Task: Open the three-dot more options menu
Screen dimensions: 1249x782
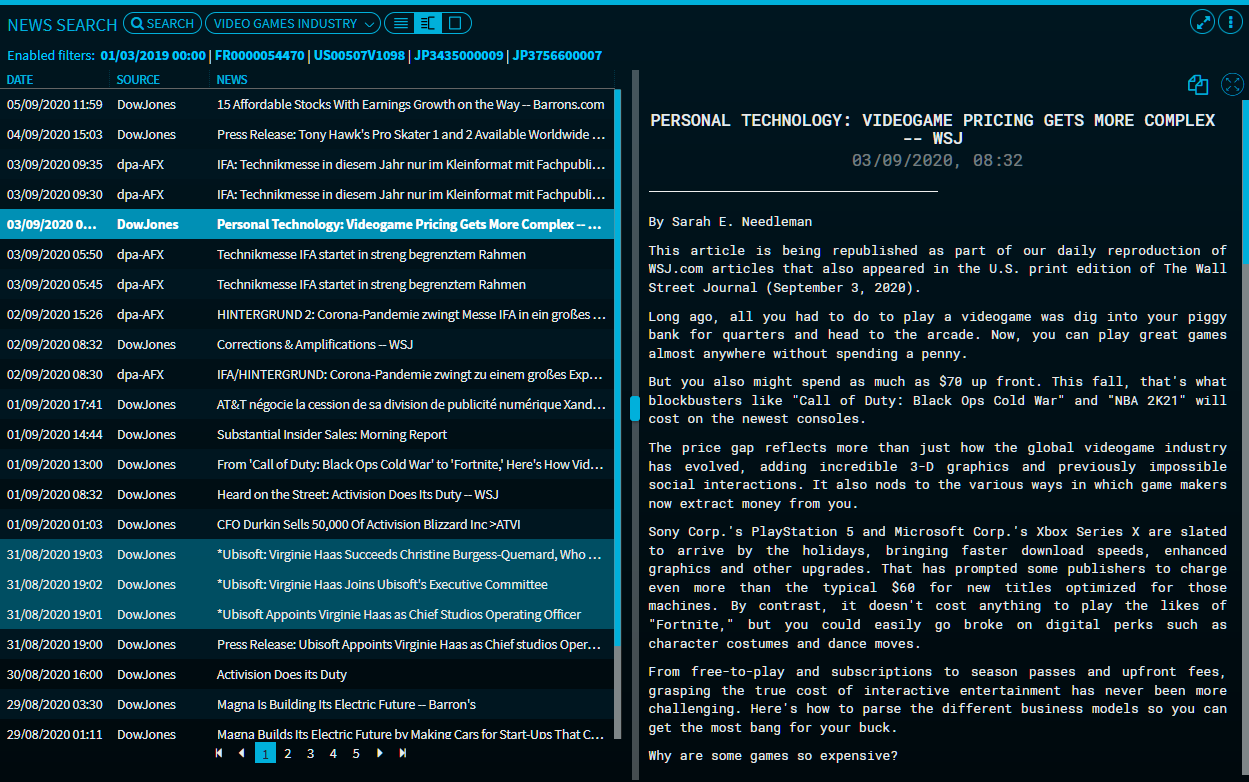Action: tap(1230, 22)
